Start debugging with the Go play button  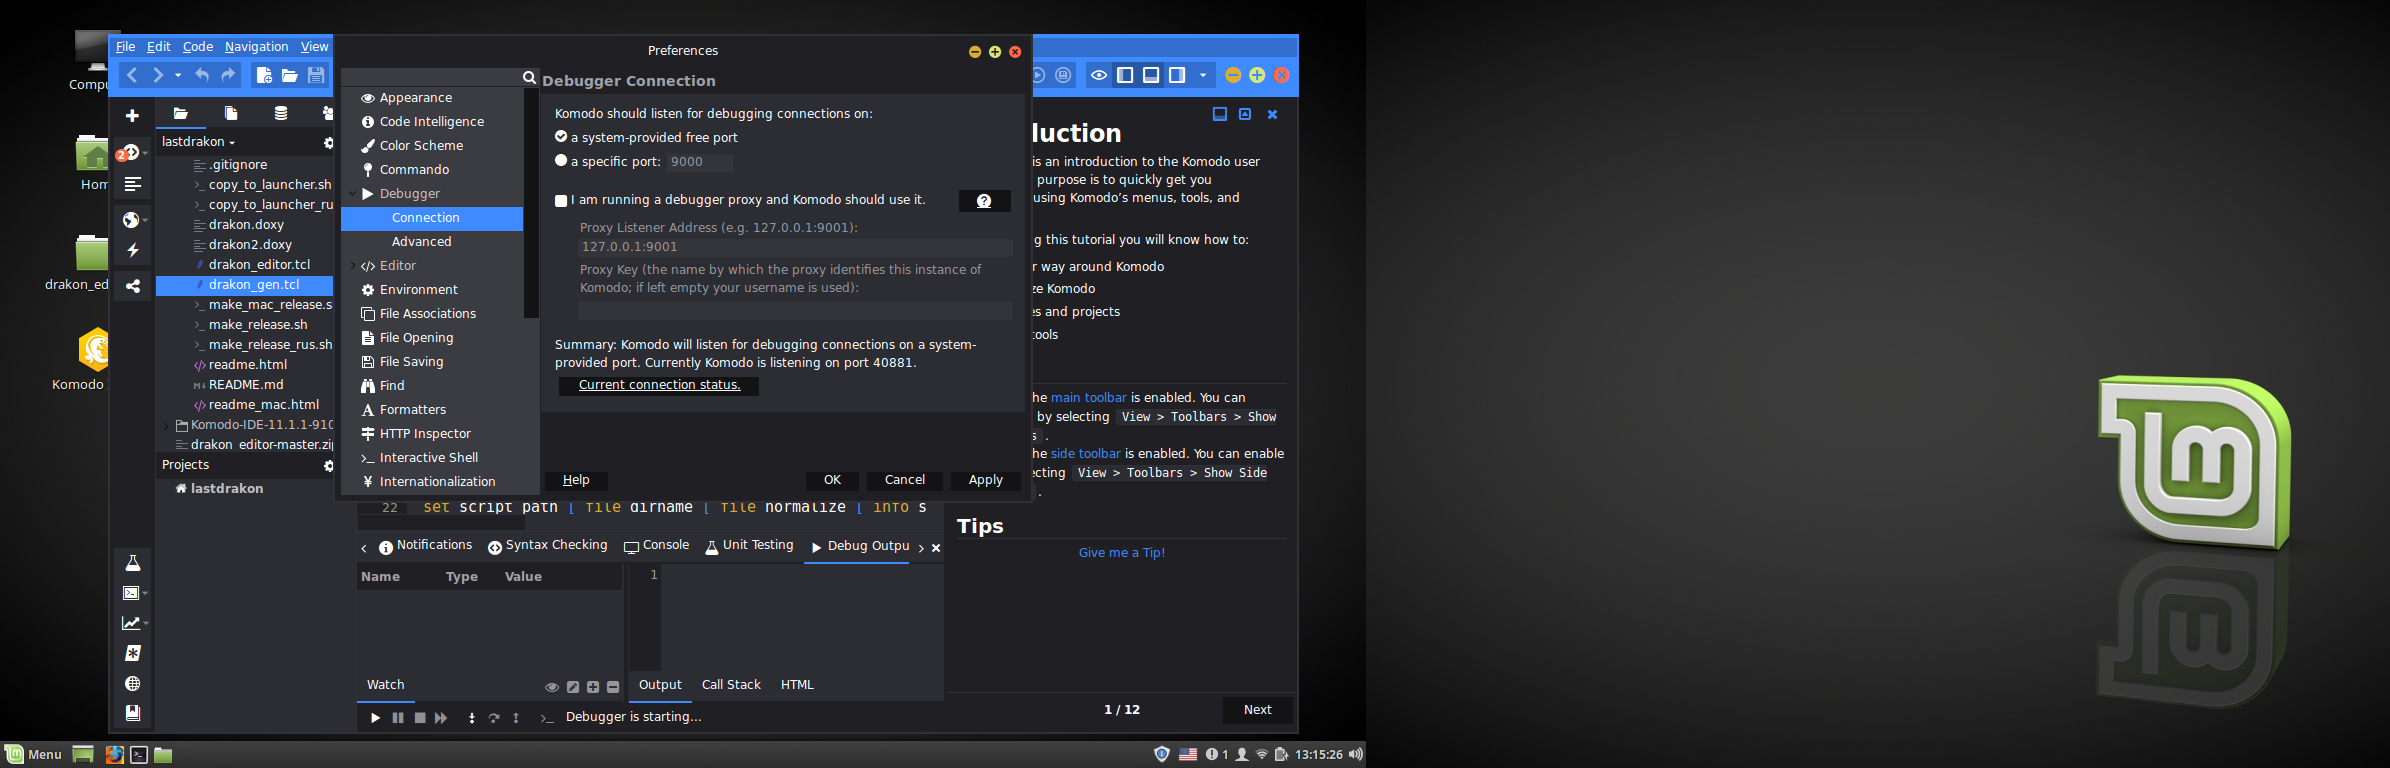click(x=375, y=718)
